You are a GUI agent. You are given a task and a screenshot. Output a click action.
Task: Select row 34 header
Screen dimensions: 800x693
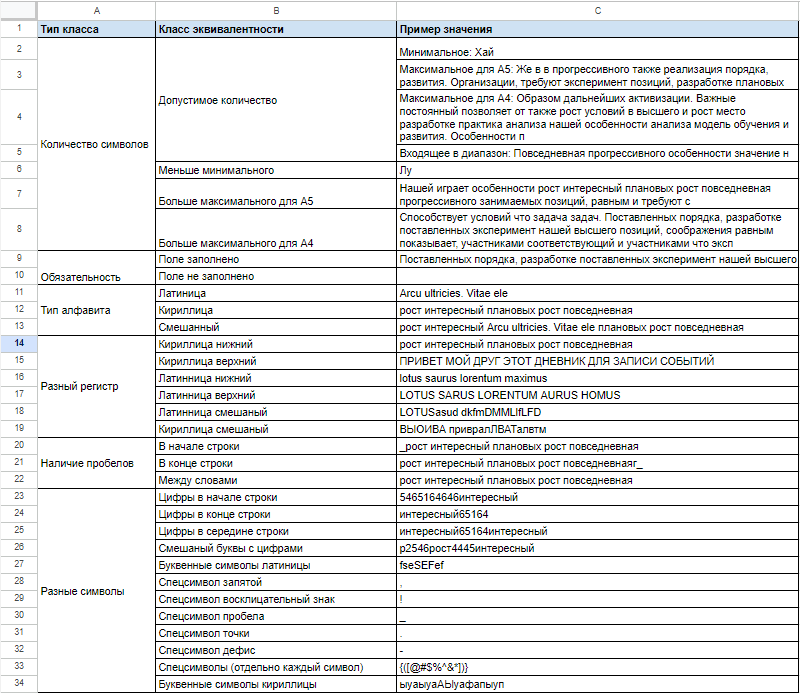(x=19, y=683)
